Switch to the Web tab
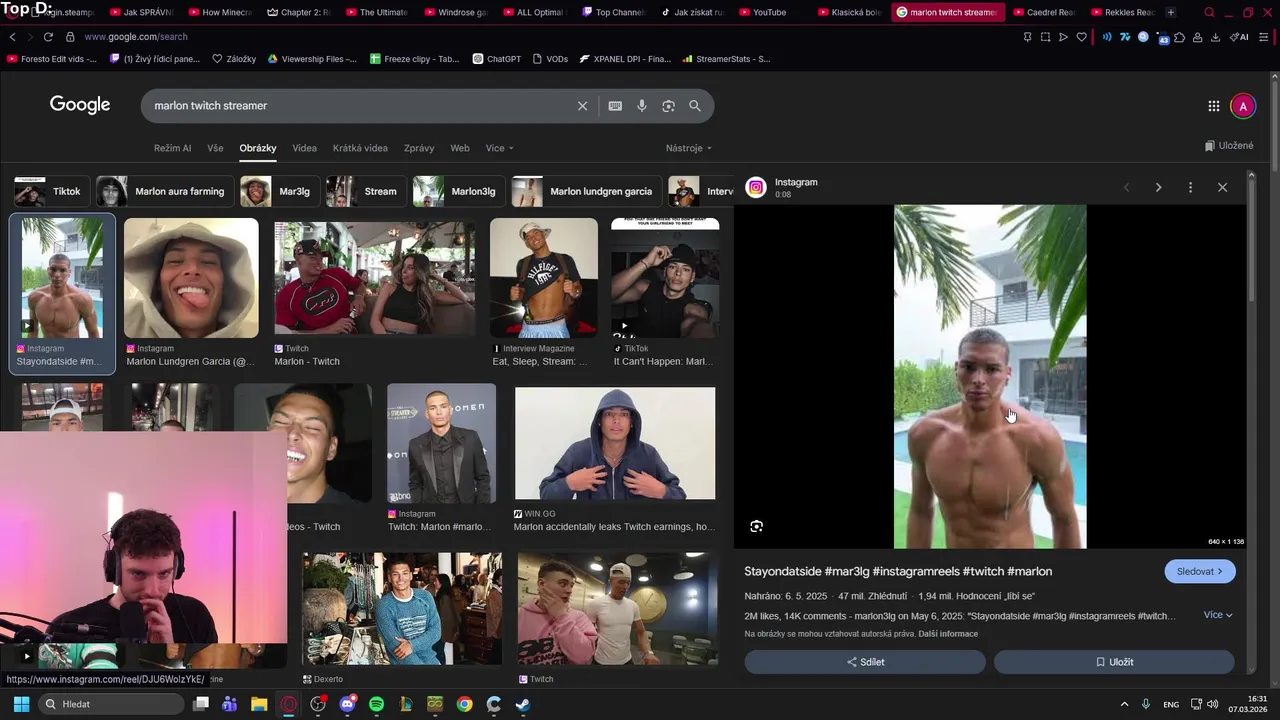Image resolution: width=1280 pixels, height=720 pixels. [x=460, y=148]
